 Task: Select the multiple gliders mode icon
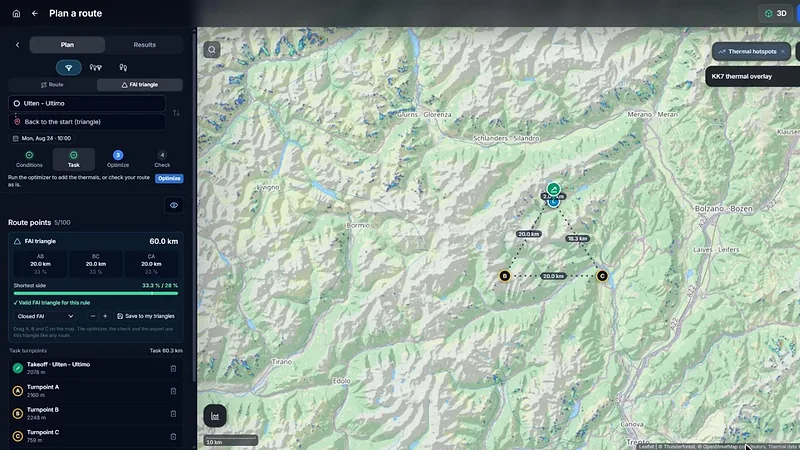tap(95, 67)
